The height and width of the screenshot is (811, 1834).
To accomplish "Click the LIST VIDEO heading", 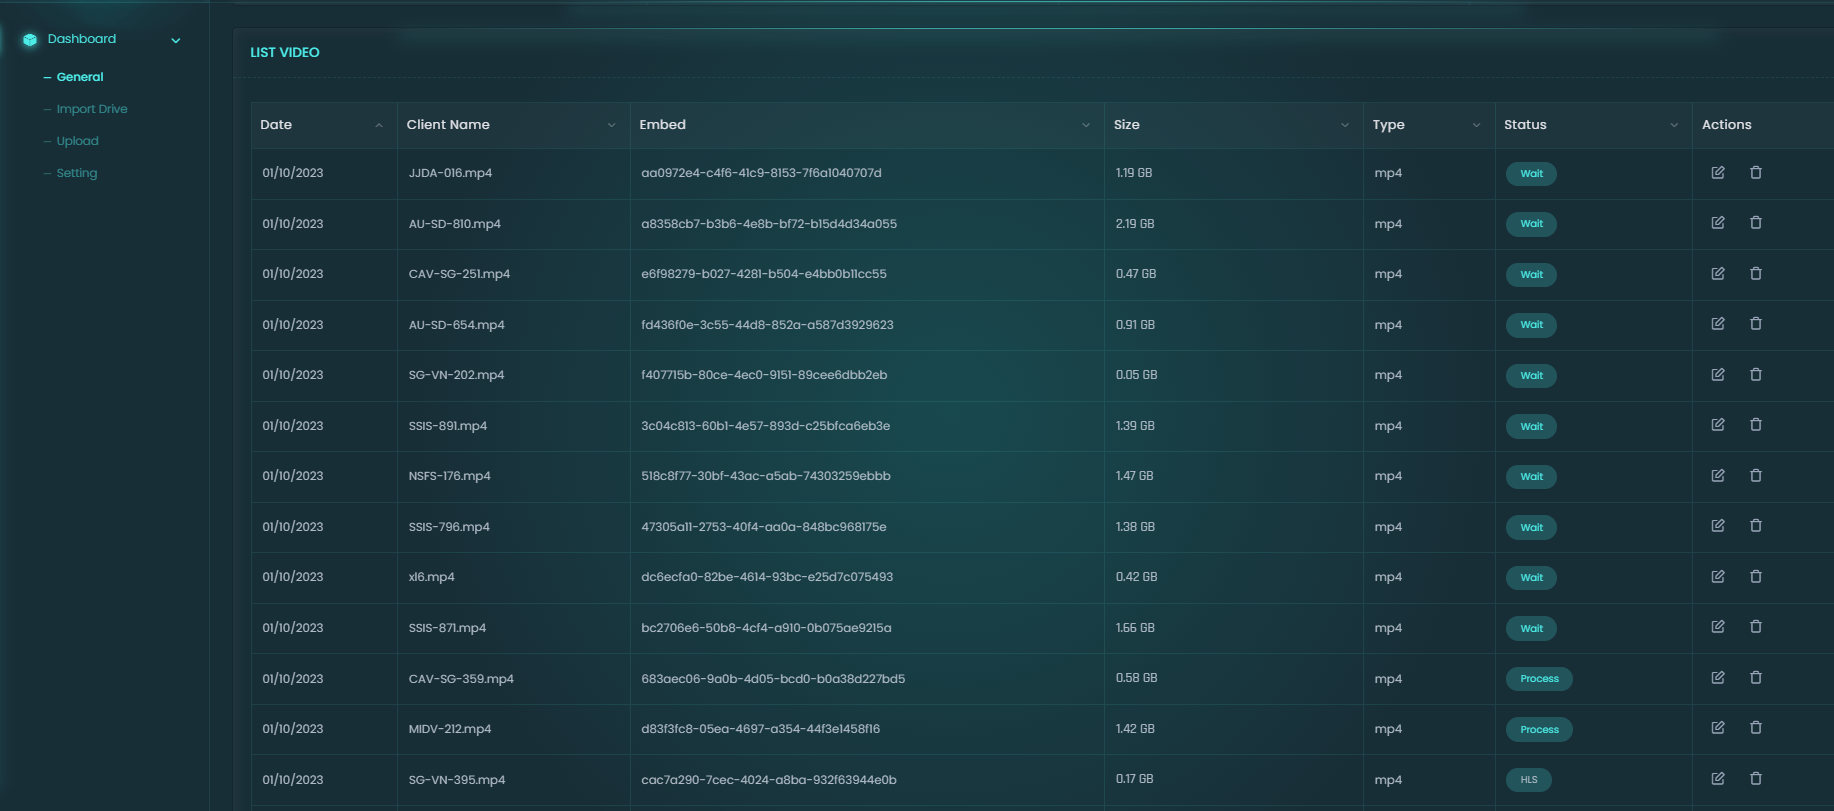I will 285,52.
